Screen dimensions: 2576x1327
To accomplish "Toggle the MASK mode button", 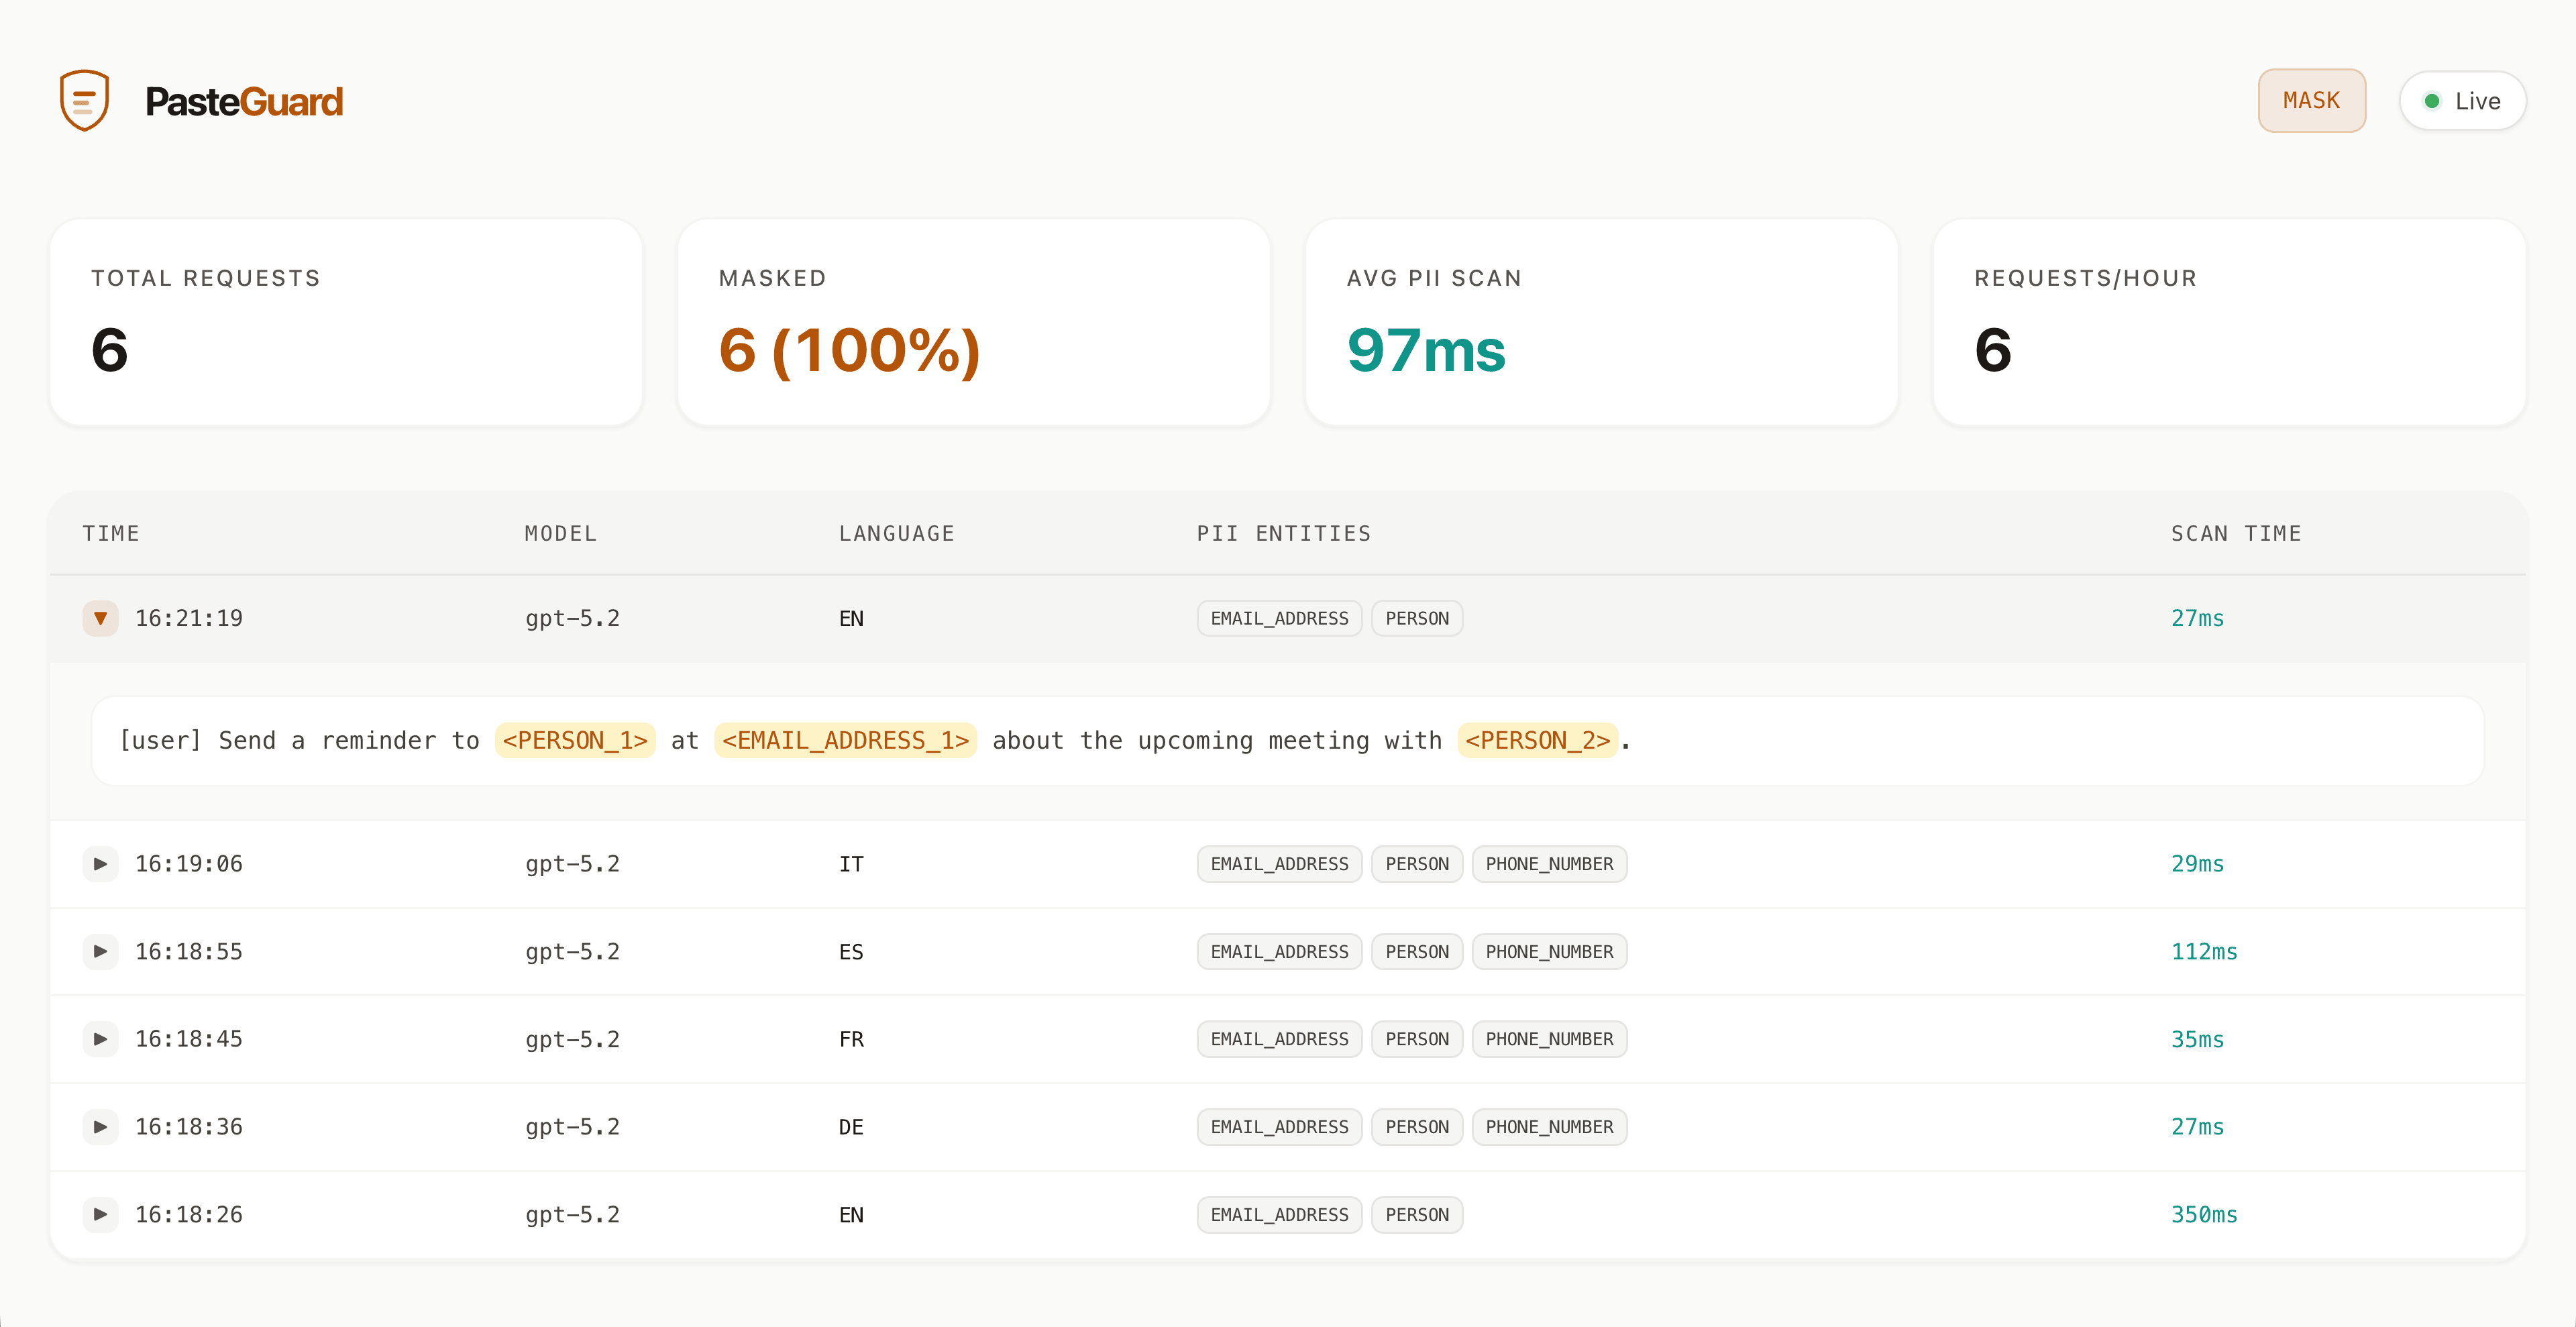I will pos(2311,100).
